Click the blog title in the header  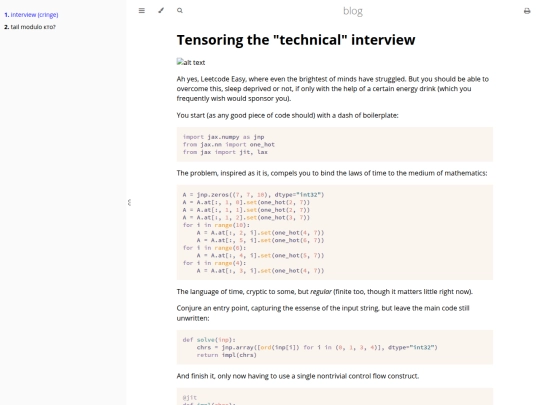[x=353, y=11]
